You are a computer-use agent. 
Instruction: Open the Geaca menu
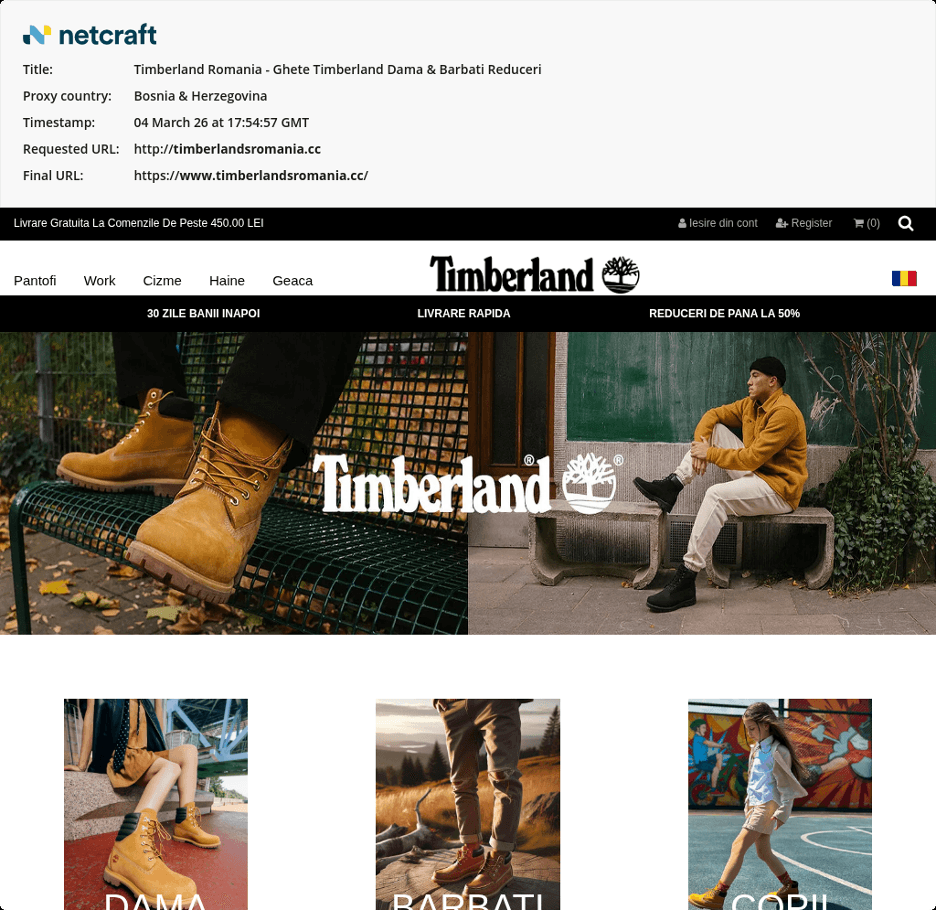(x=292, y=281)
